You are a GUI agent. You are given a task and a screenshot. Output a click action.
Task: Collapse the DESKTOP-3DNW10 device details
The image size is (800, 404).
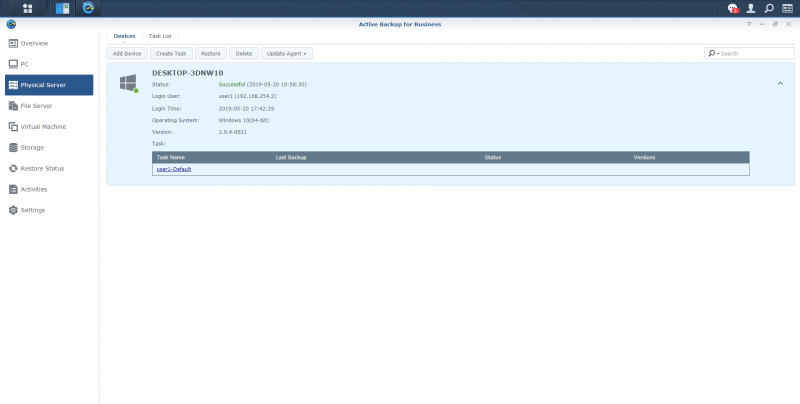(780, 83)
